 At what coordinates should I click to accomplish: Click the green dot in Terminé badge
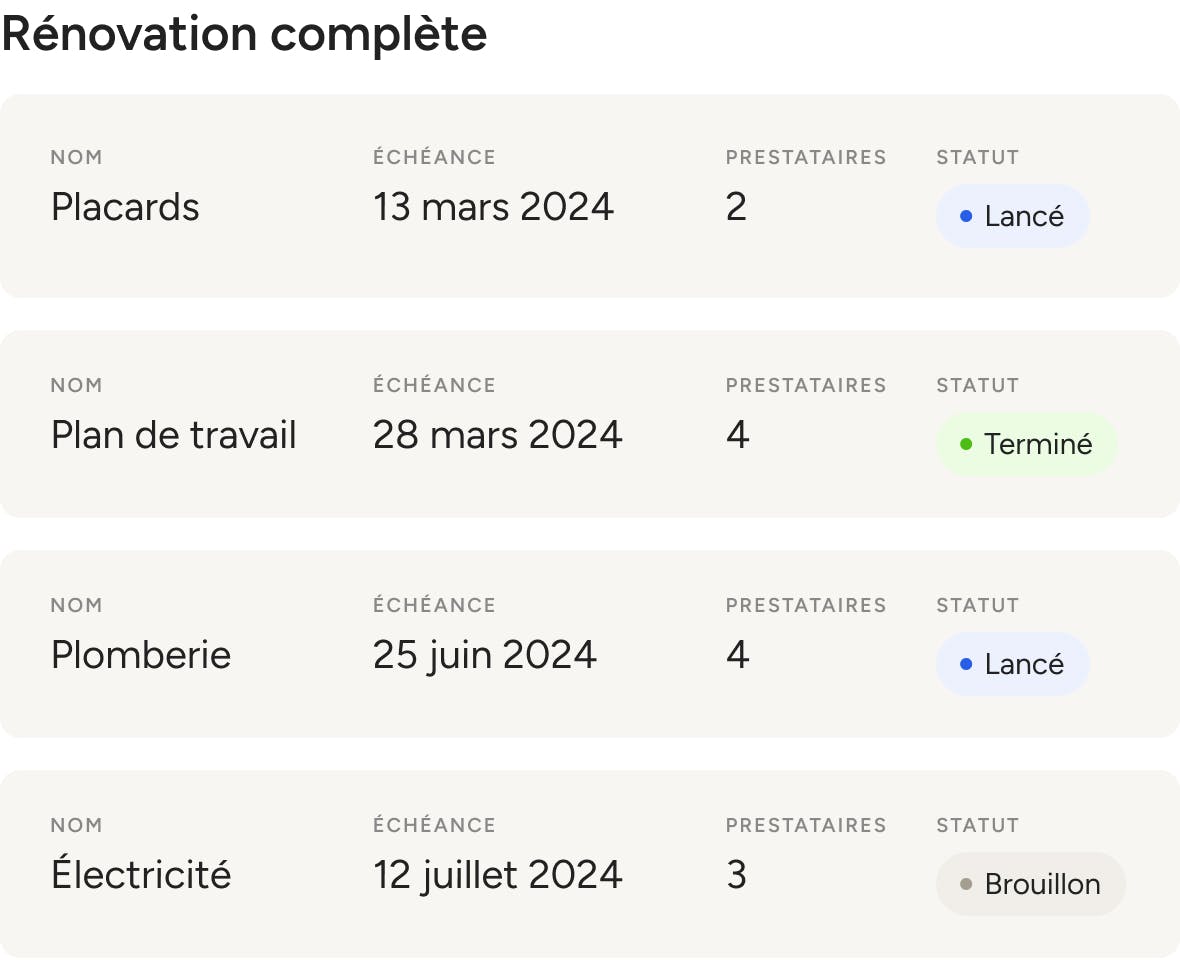coord(966,445)
